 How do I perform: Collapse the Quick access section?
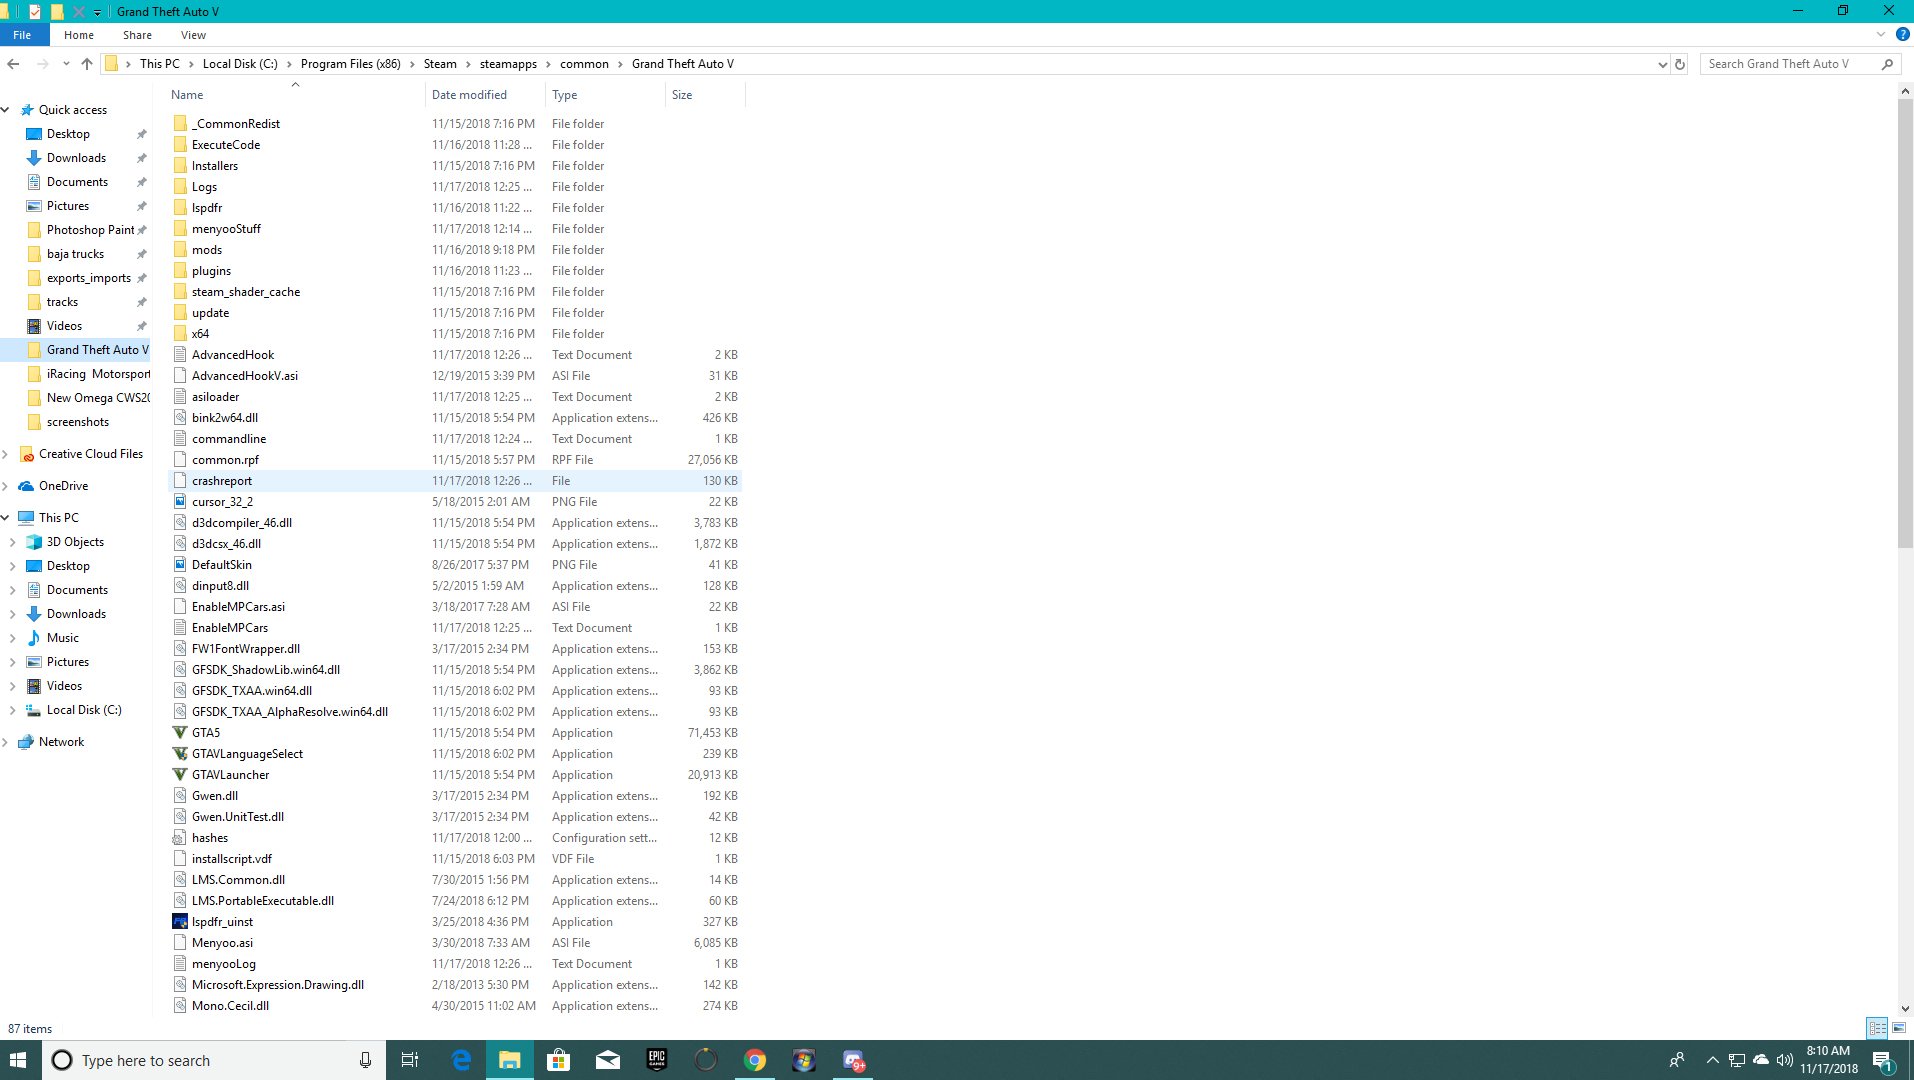point(6,110)
